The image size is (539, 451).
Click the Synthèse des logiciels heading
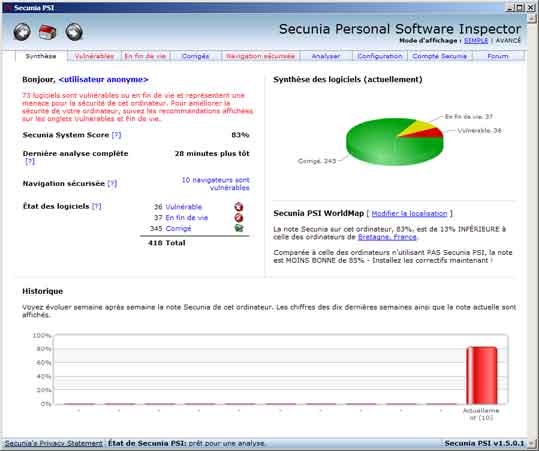pos(348,79)
